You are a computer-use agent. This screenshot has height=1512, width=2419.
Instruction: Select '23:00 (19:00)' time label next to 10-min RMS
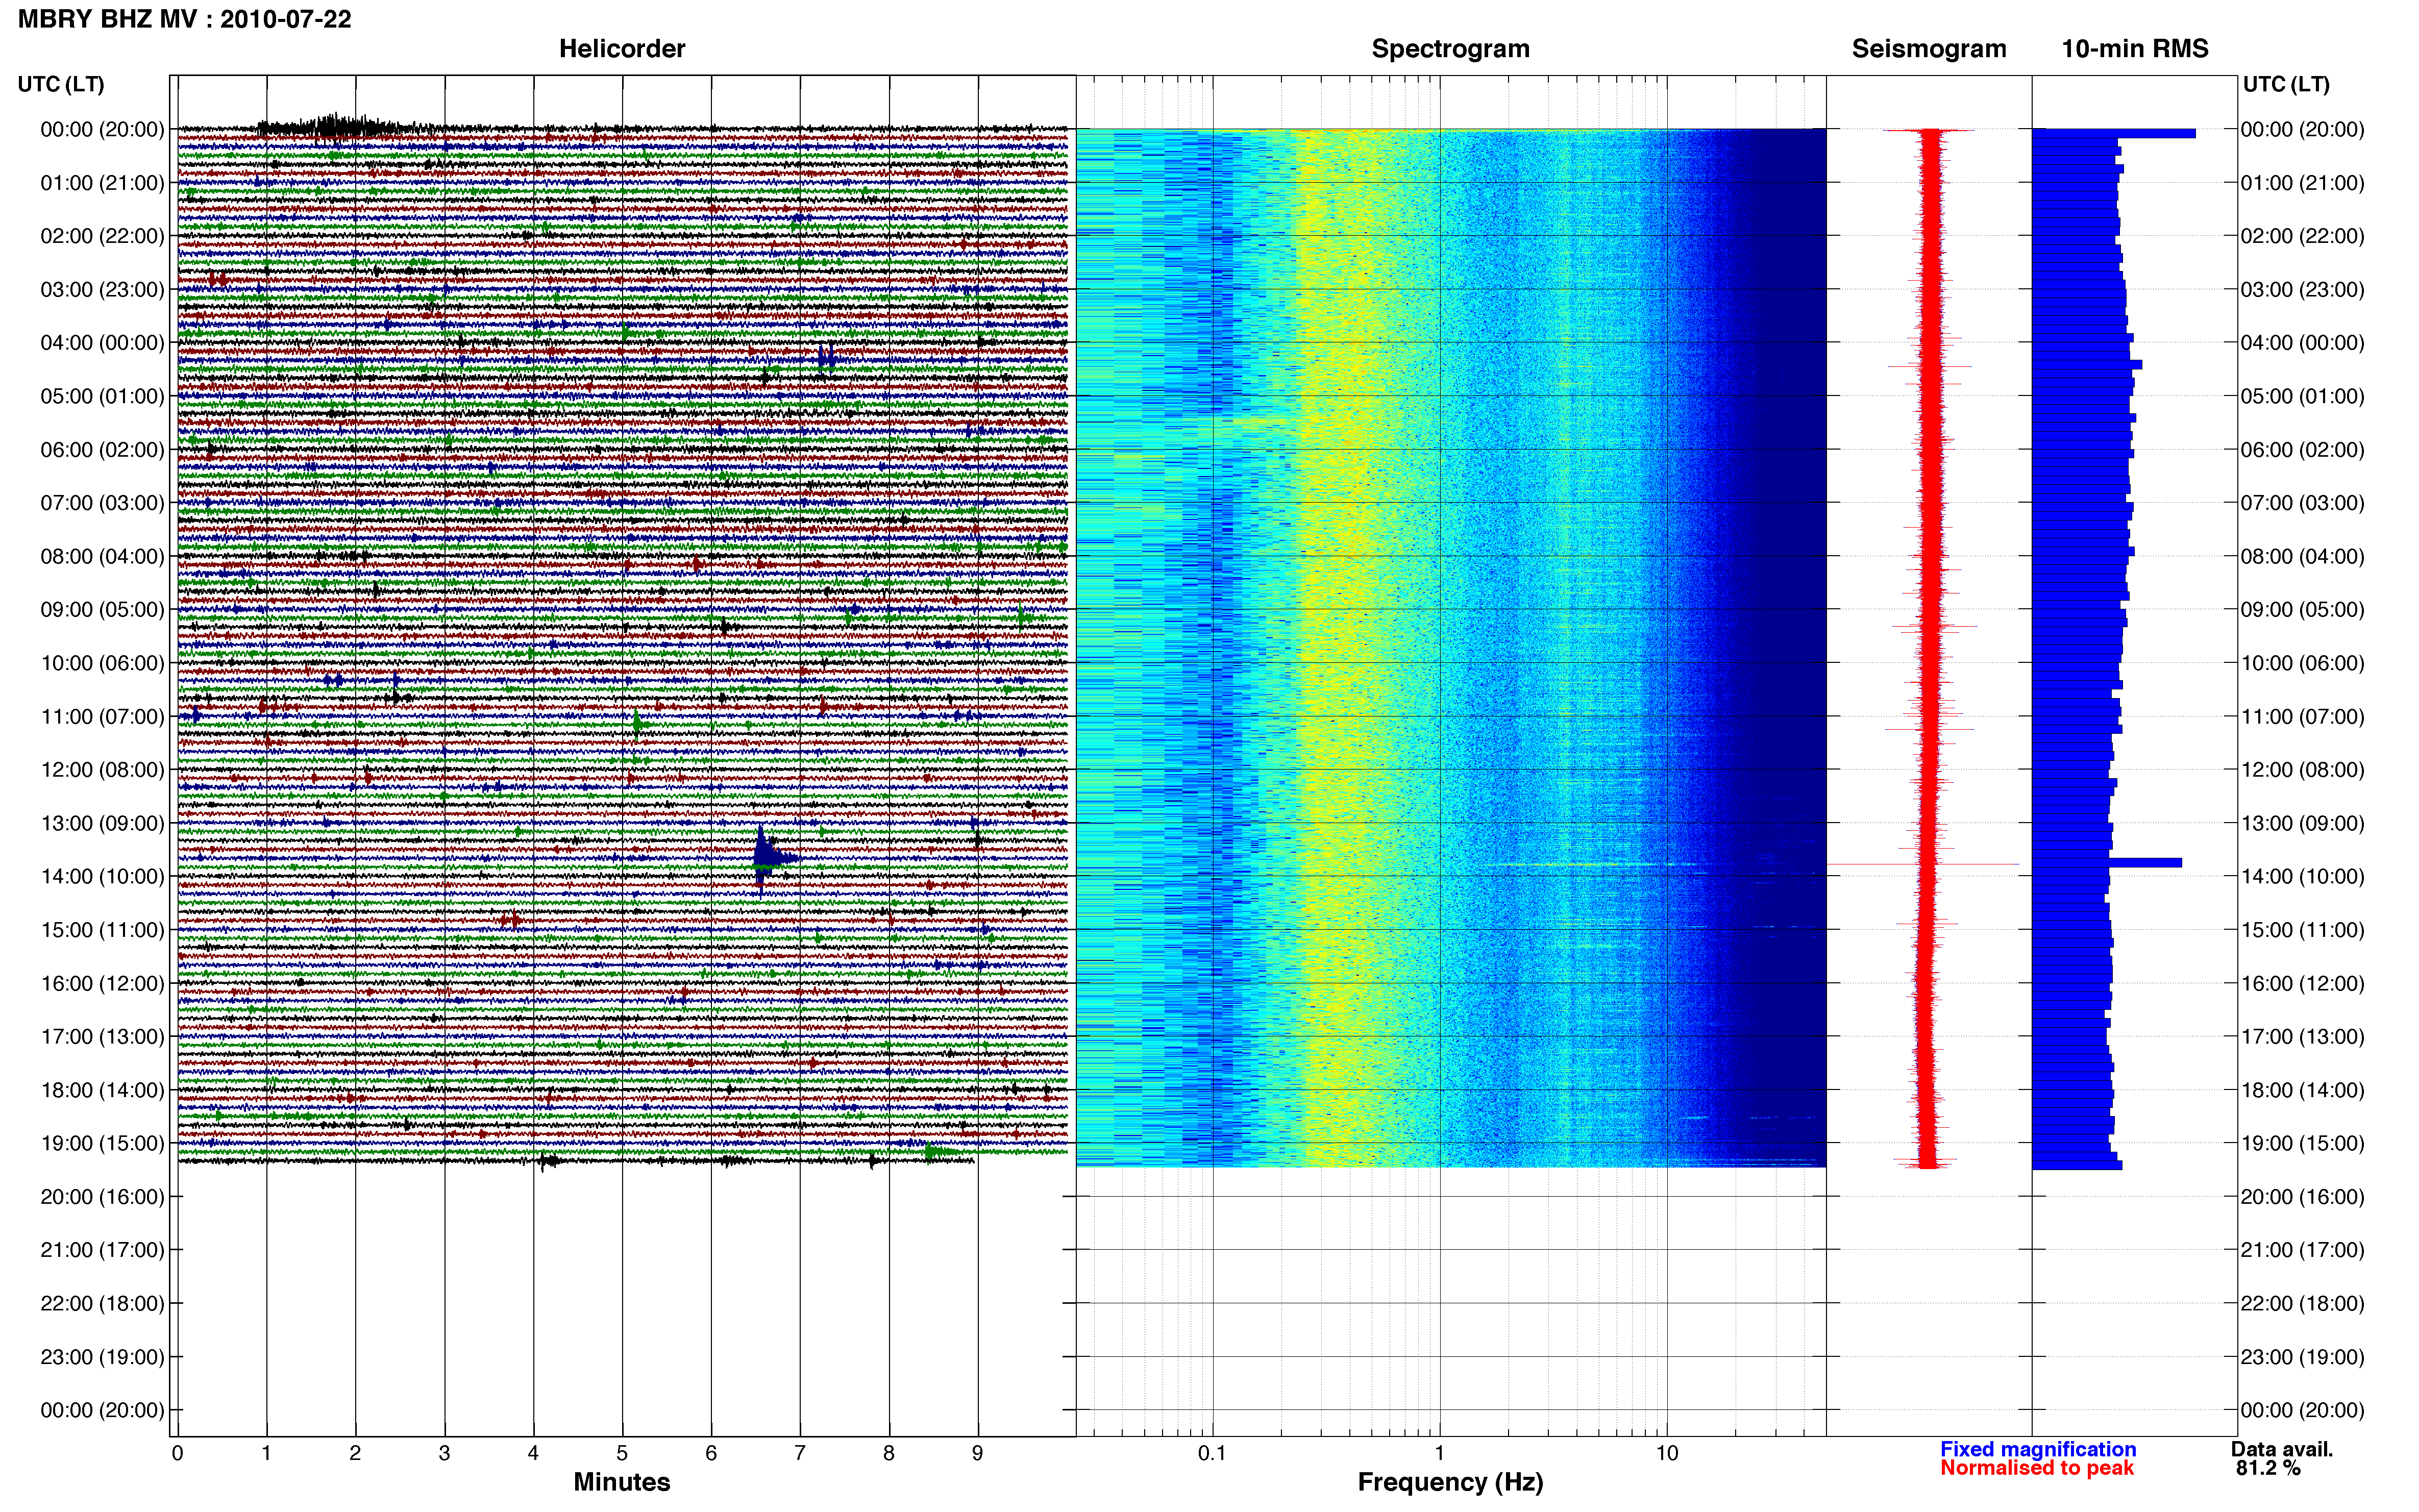click(2302, 1357)
